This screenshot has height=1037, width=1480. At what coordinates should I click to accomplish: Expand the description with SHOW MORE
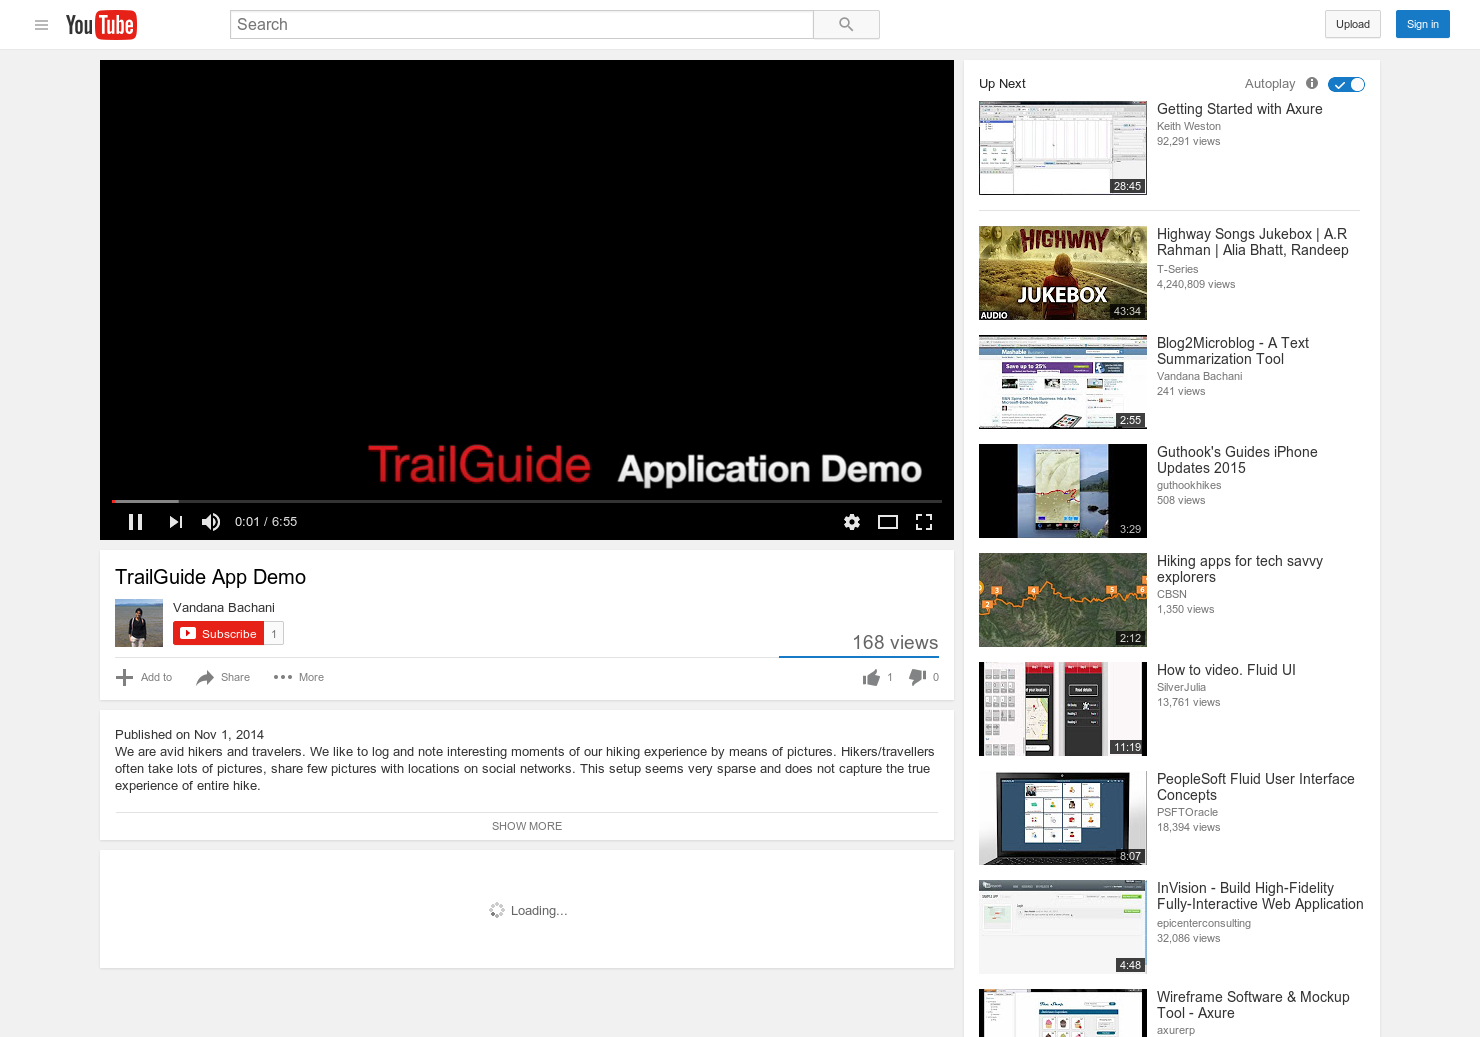pyautogui.click(x=527, y=826)
